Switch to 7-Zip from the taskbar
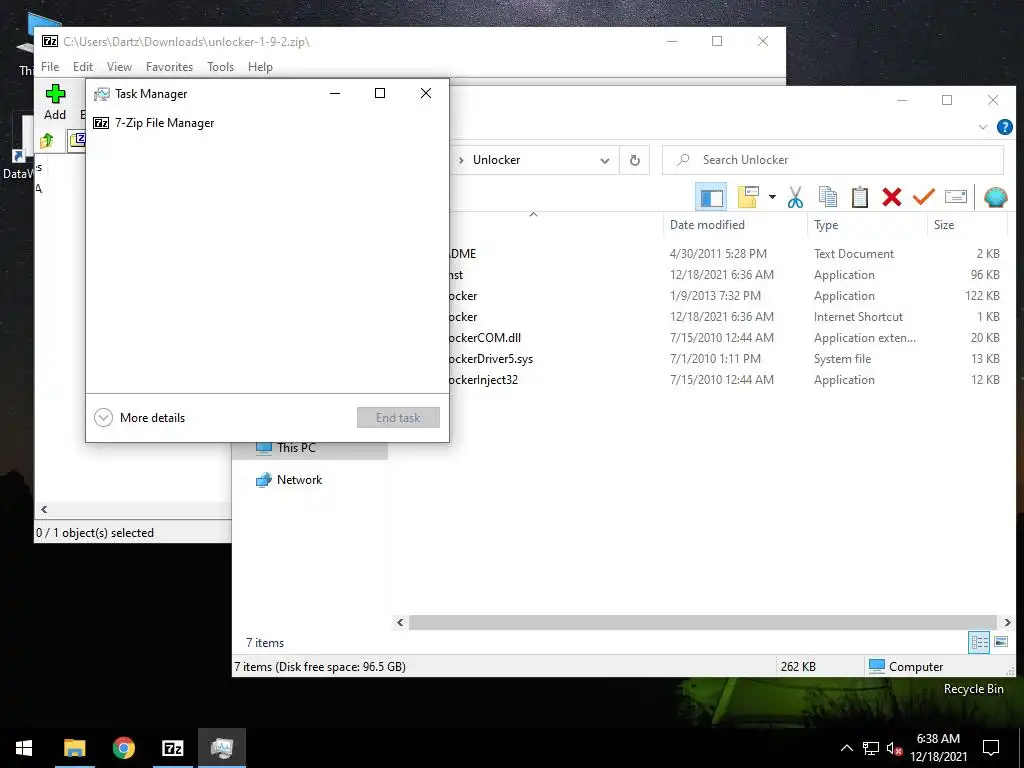 (172, 748)
